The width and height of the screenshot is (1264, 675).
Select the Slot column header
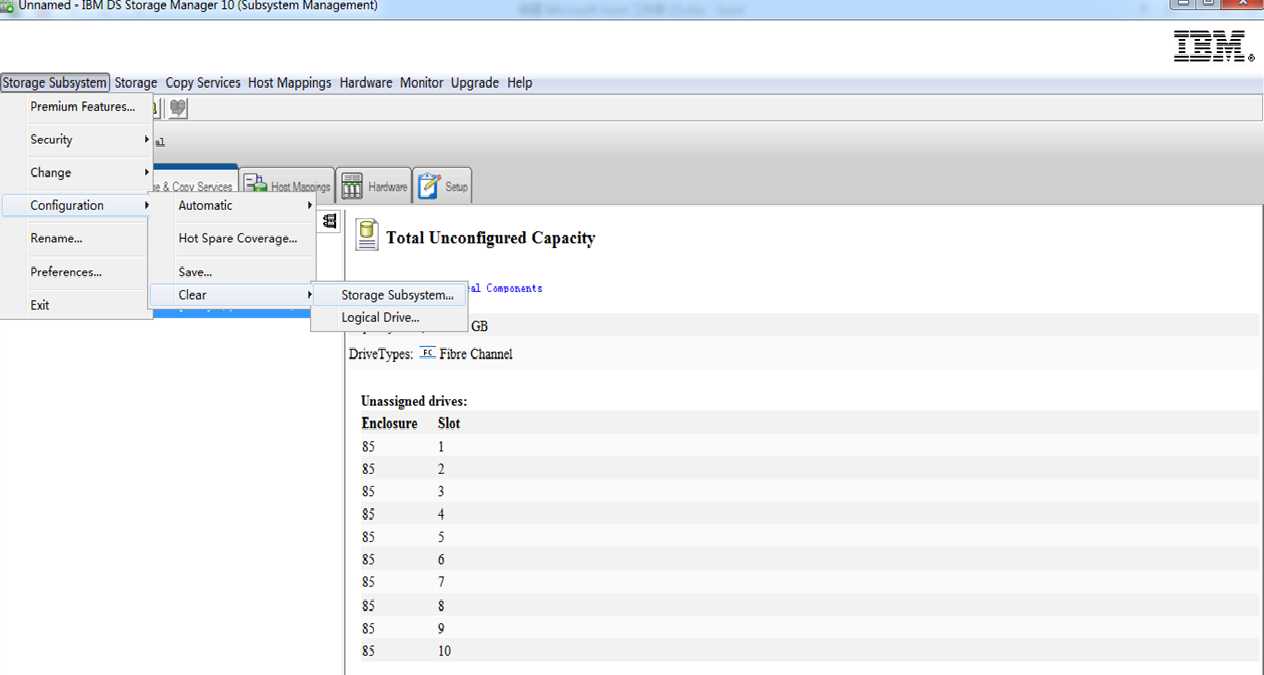449,423
